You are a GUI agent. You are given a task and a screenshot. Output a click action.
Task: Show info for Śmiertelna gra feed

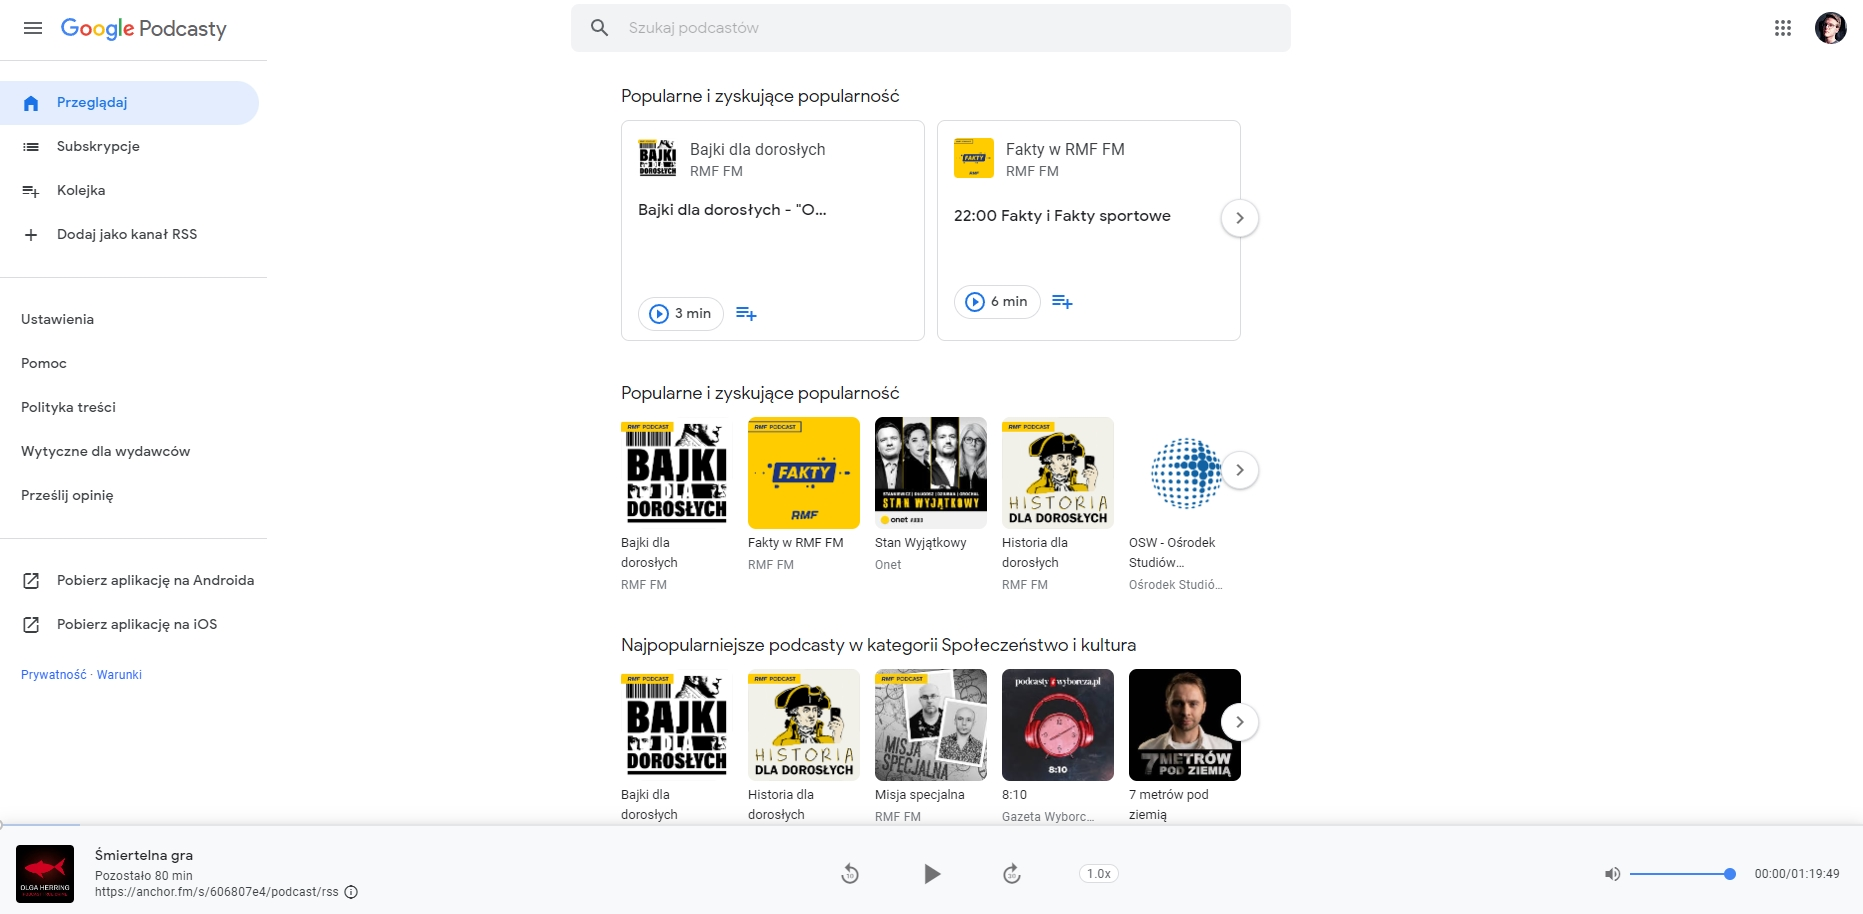tap(351, 892)
